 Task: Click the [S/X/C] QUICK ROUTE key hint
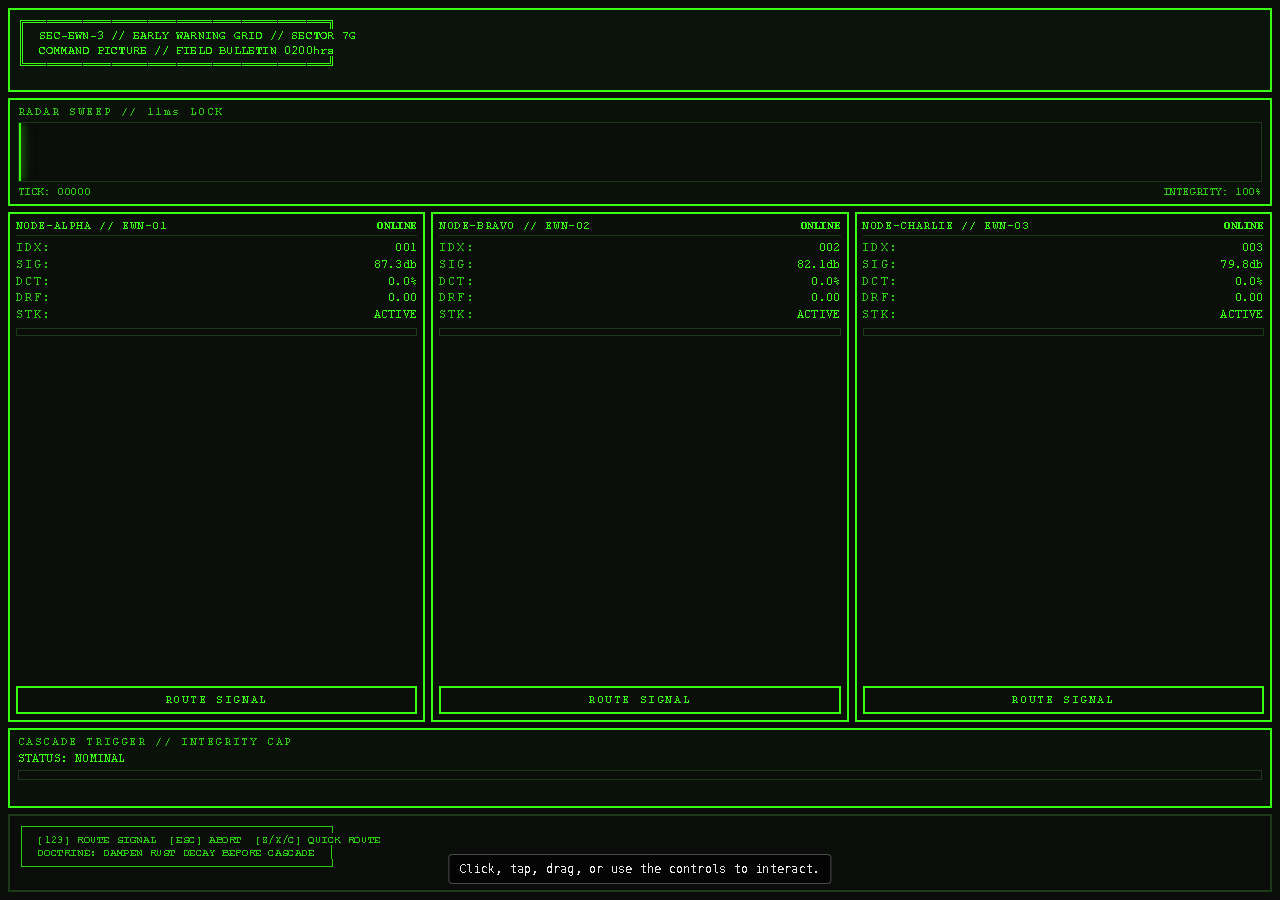[x=318, y=841]
